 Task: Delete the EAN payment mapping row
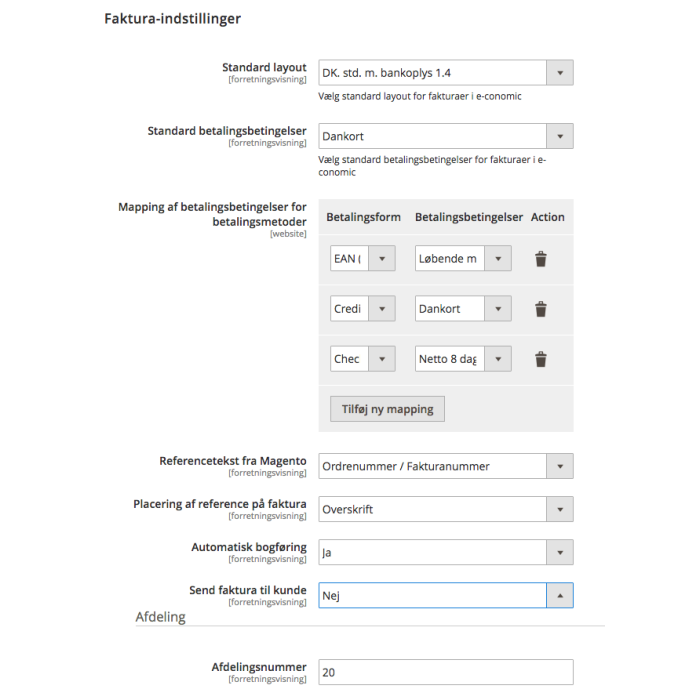(x=541, y=258)
